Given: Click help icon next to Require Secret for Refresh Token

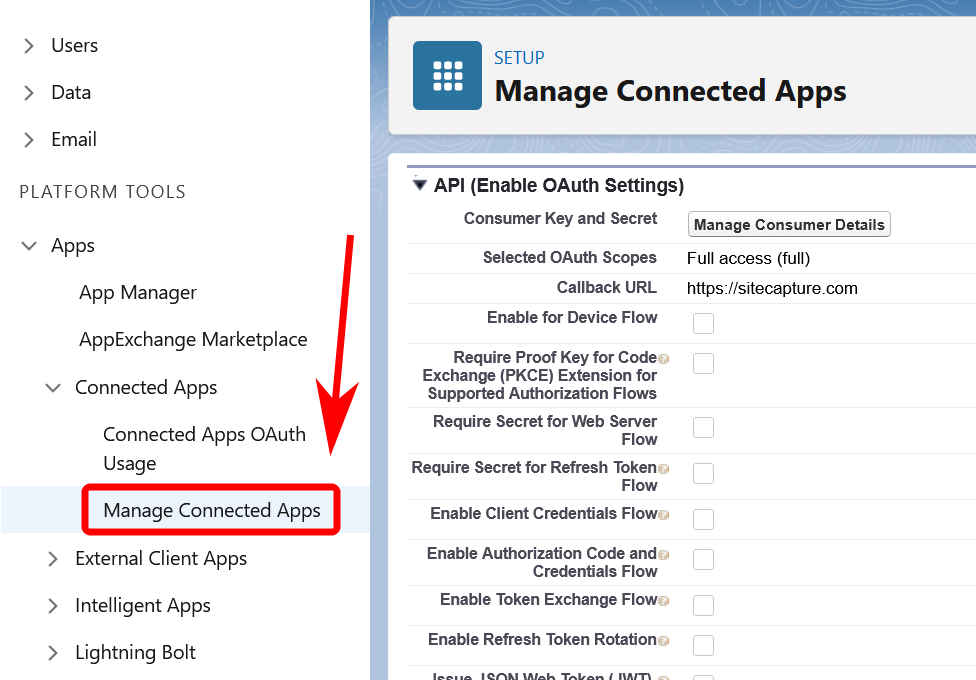Looking at the screenshot, I should (663, 469).
